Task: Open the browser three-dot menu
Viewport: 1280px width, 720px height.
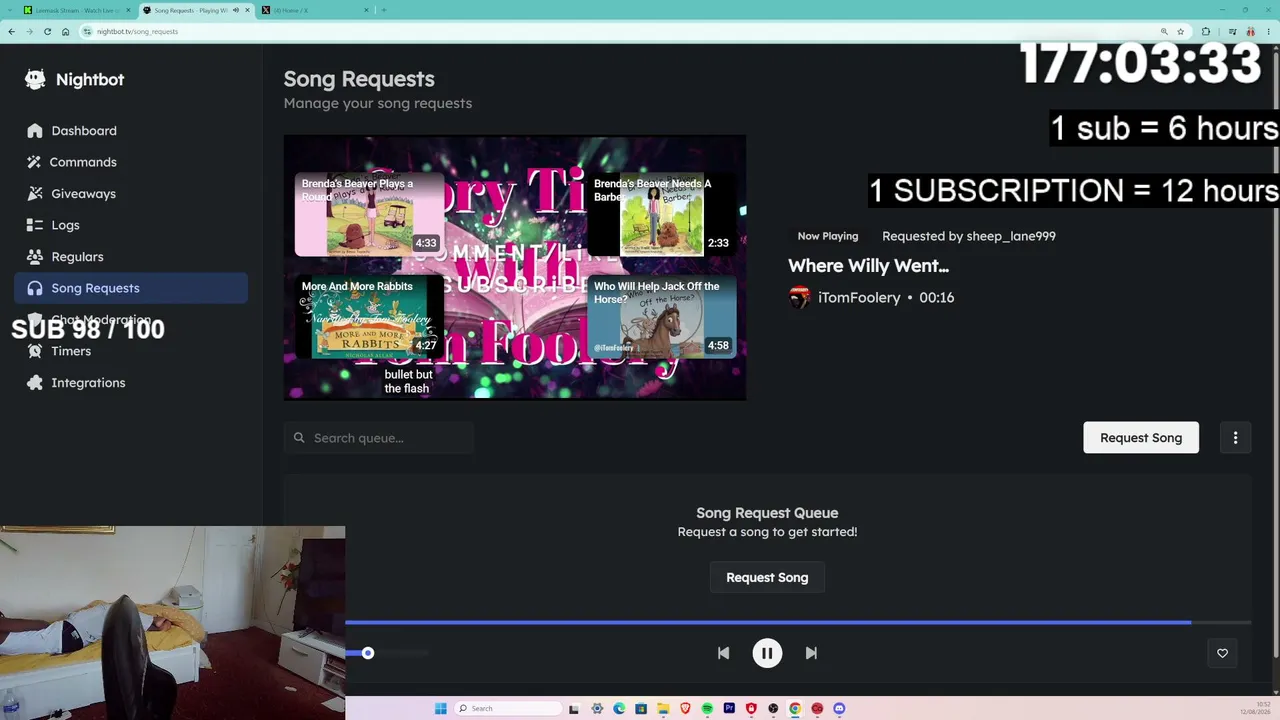Action: click(1269, 32)
